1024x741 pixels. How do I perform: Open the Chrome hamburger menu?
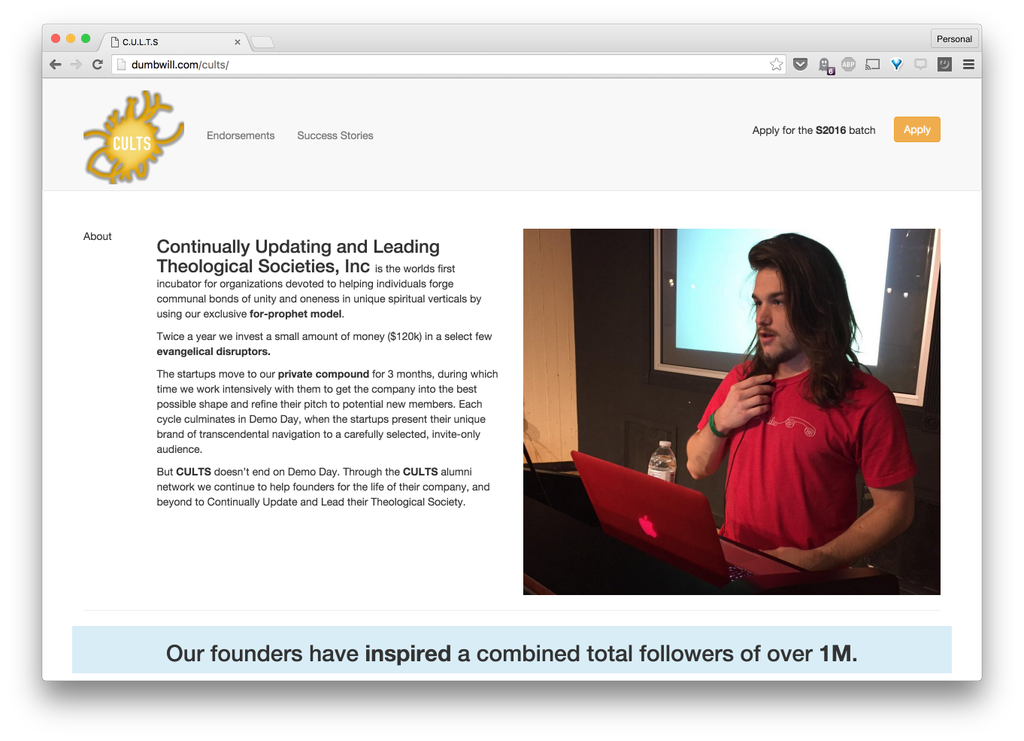968,64
